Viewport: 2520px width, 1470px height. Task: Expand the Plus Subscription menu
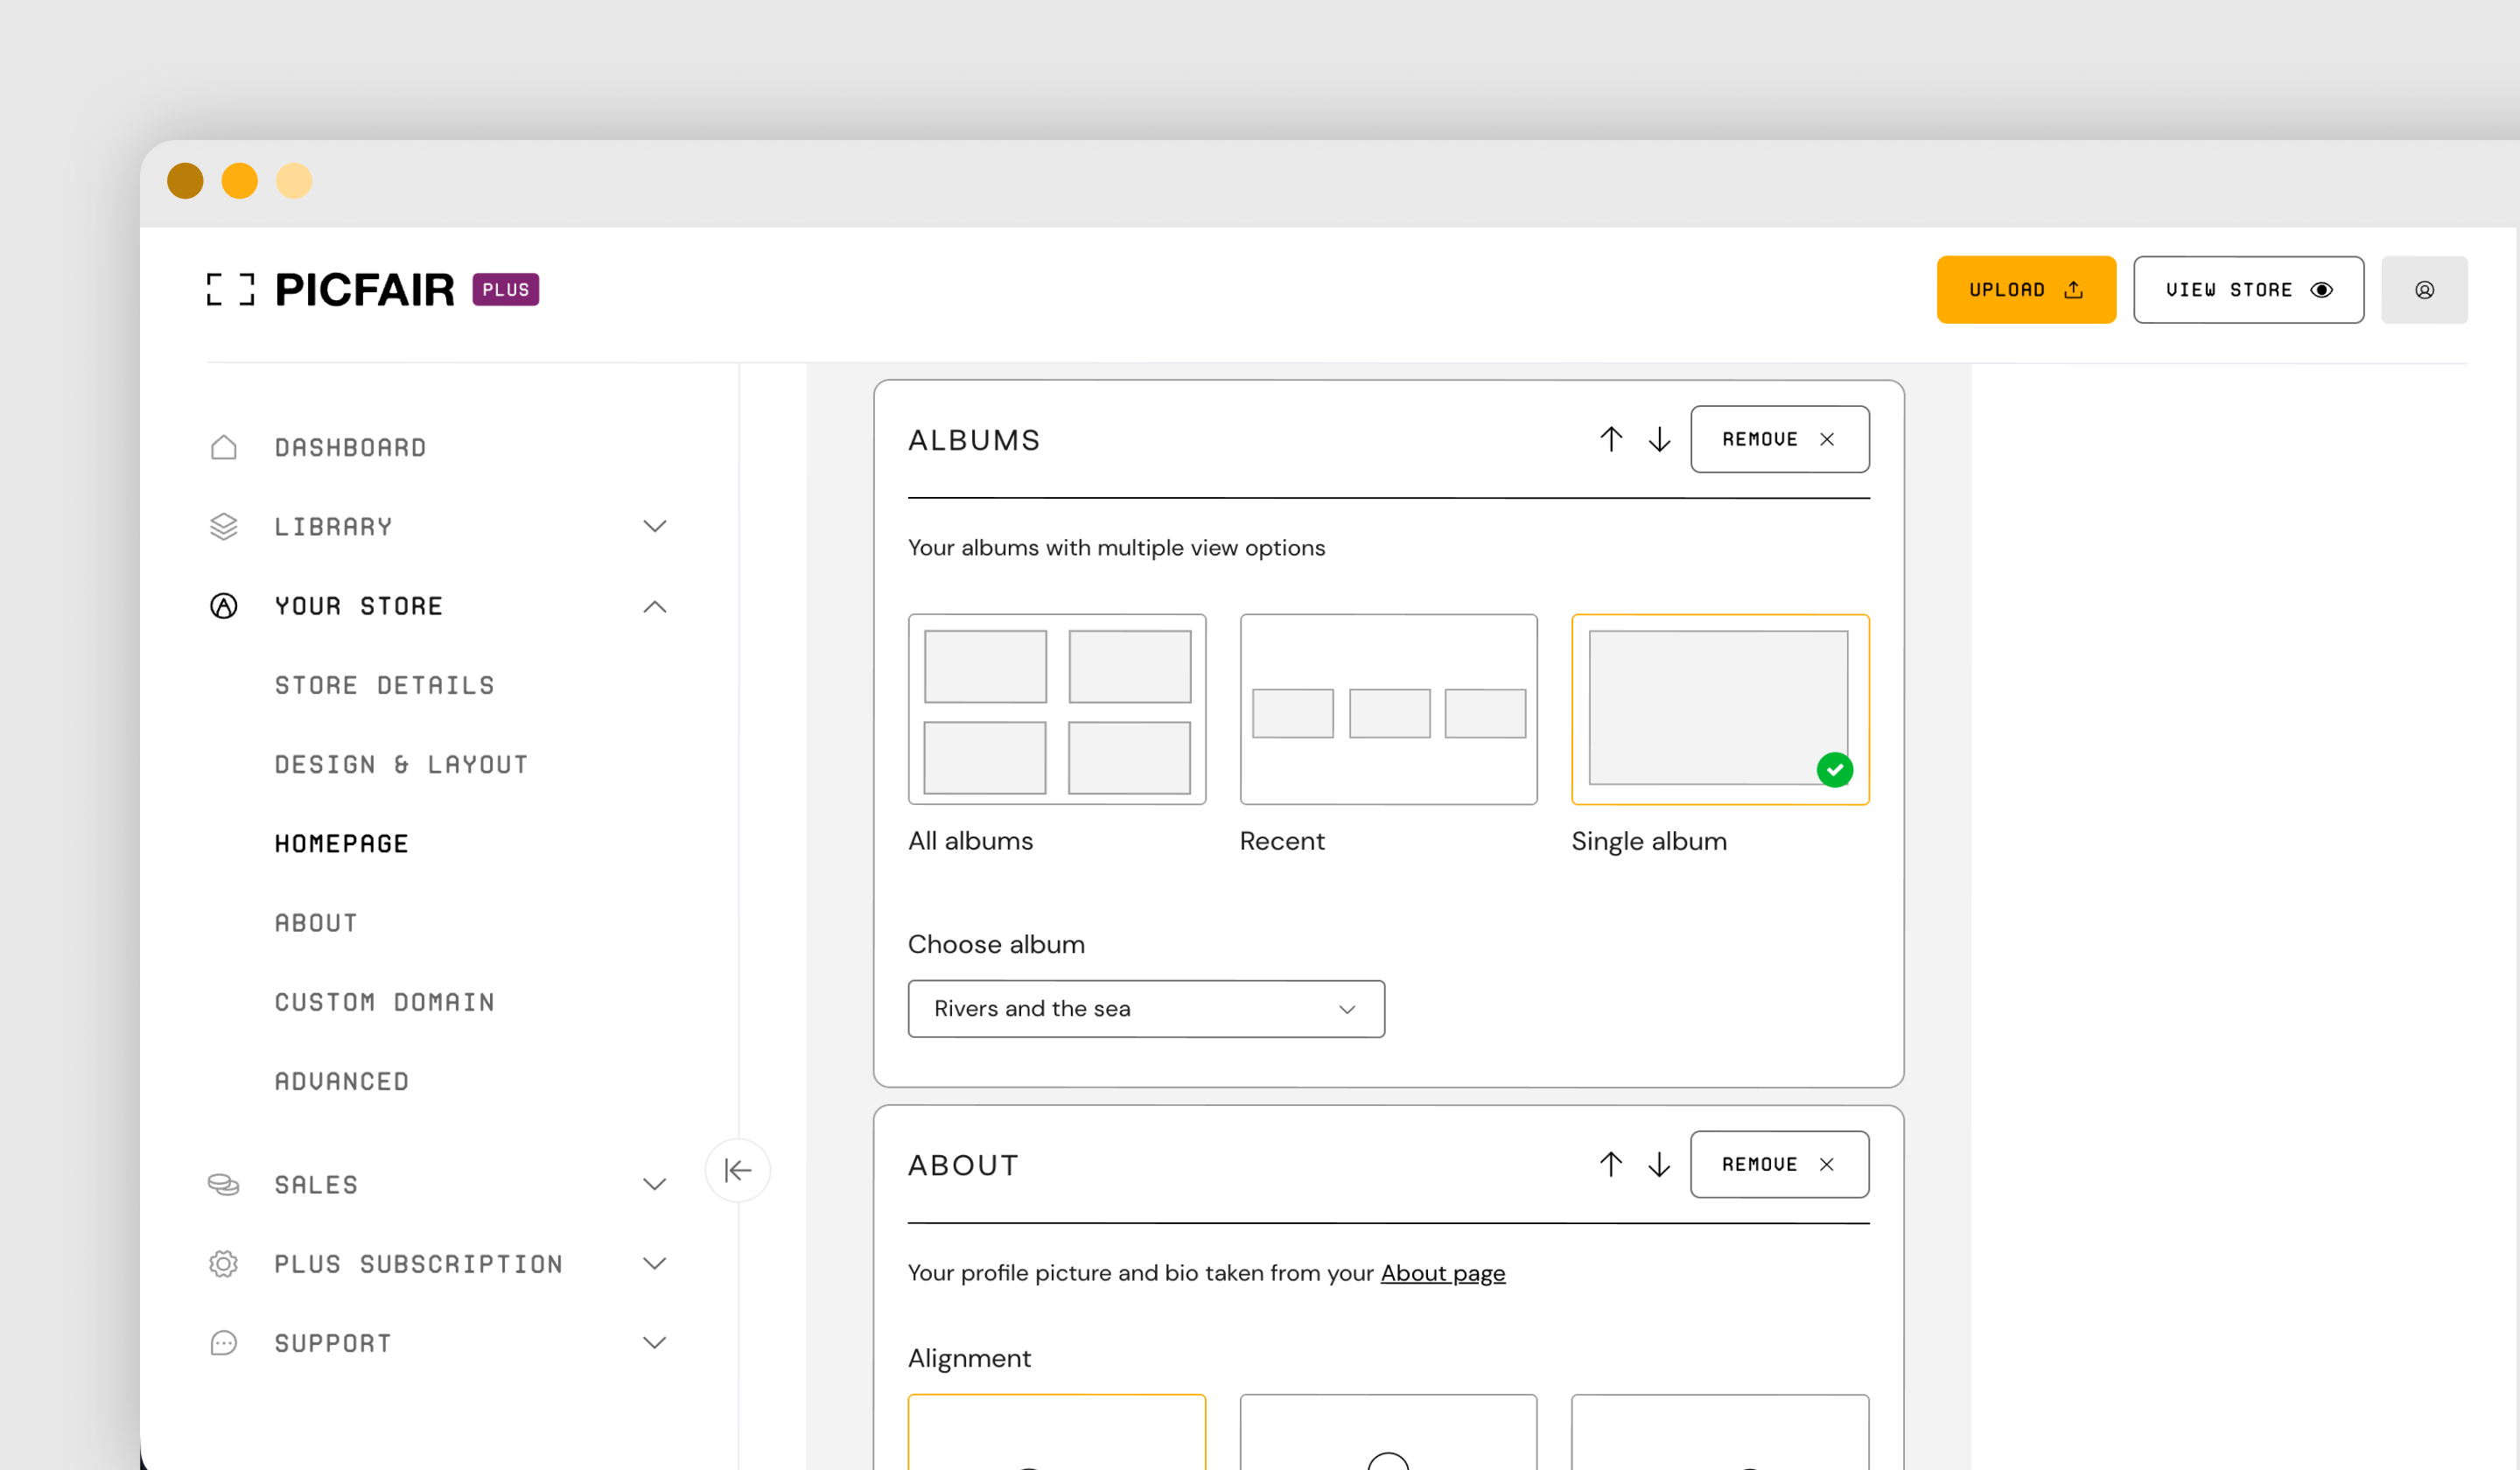655,1264
